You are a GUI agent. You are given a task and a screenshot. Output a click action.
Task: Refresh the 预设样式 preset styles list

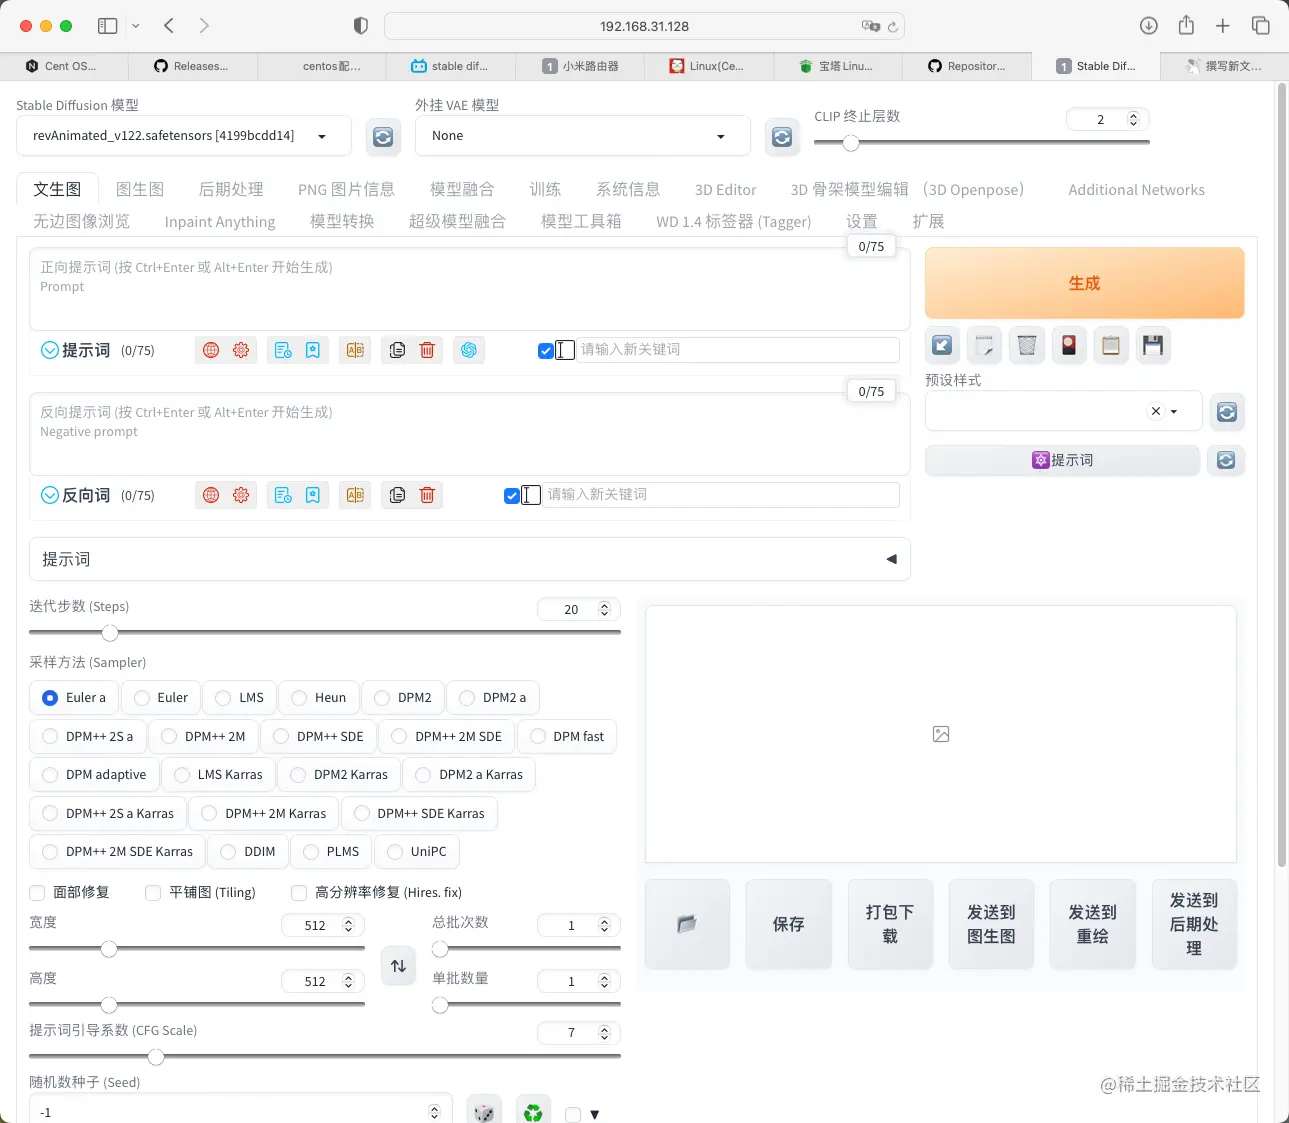(1227, 412)
